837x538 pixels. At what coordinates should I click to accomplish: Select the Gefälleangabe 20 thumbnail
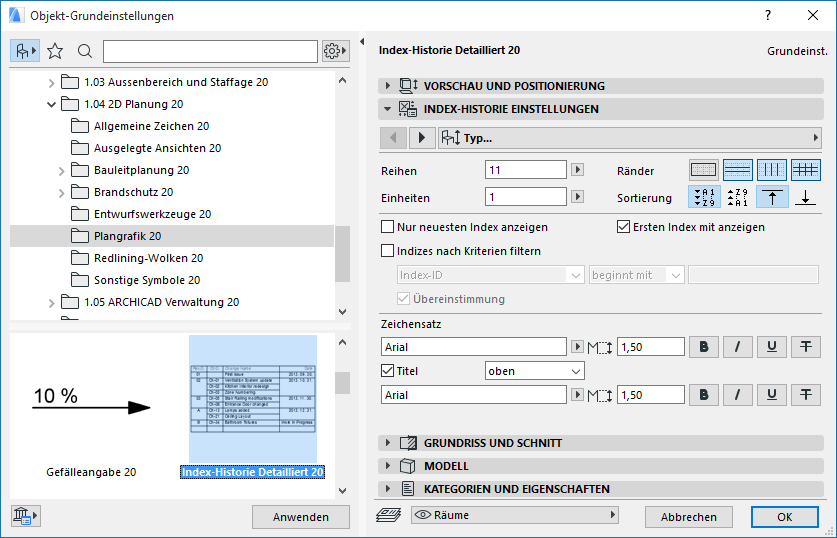(x=91, y=408)
